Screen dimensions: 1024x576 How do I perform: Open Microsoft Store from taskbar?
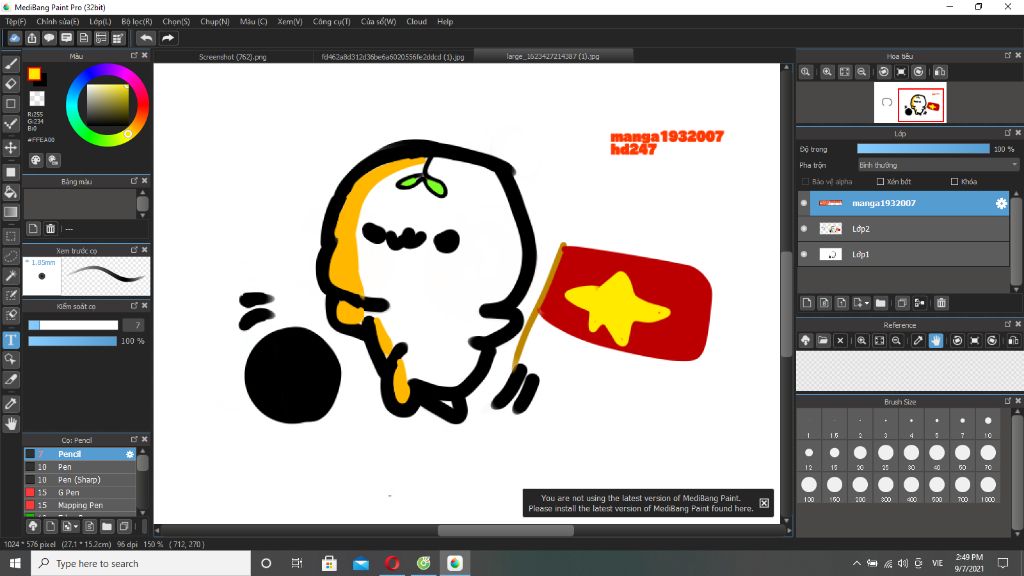click(x=329, y=563)
